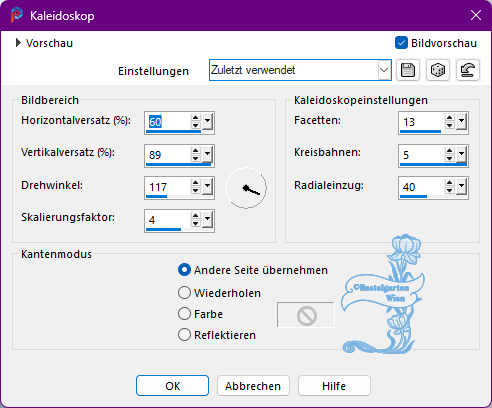
Task: Uncheck the Bildvorschau checkbox
Action: coord(401,43)
